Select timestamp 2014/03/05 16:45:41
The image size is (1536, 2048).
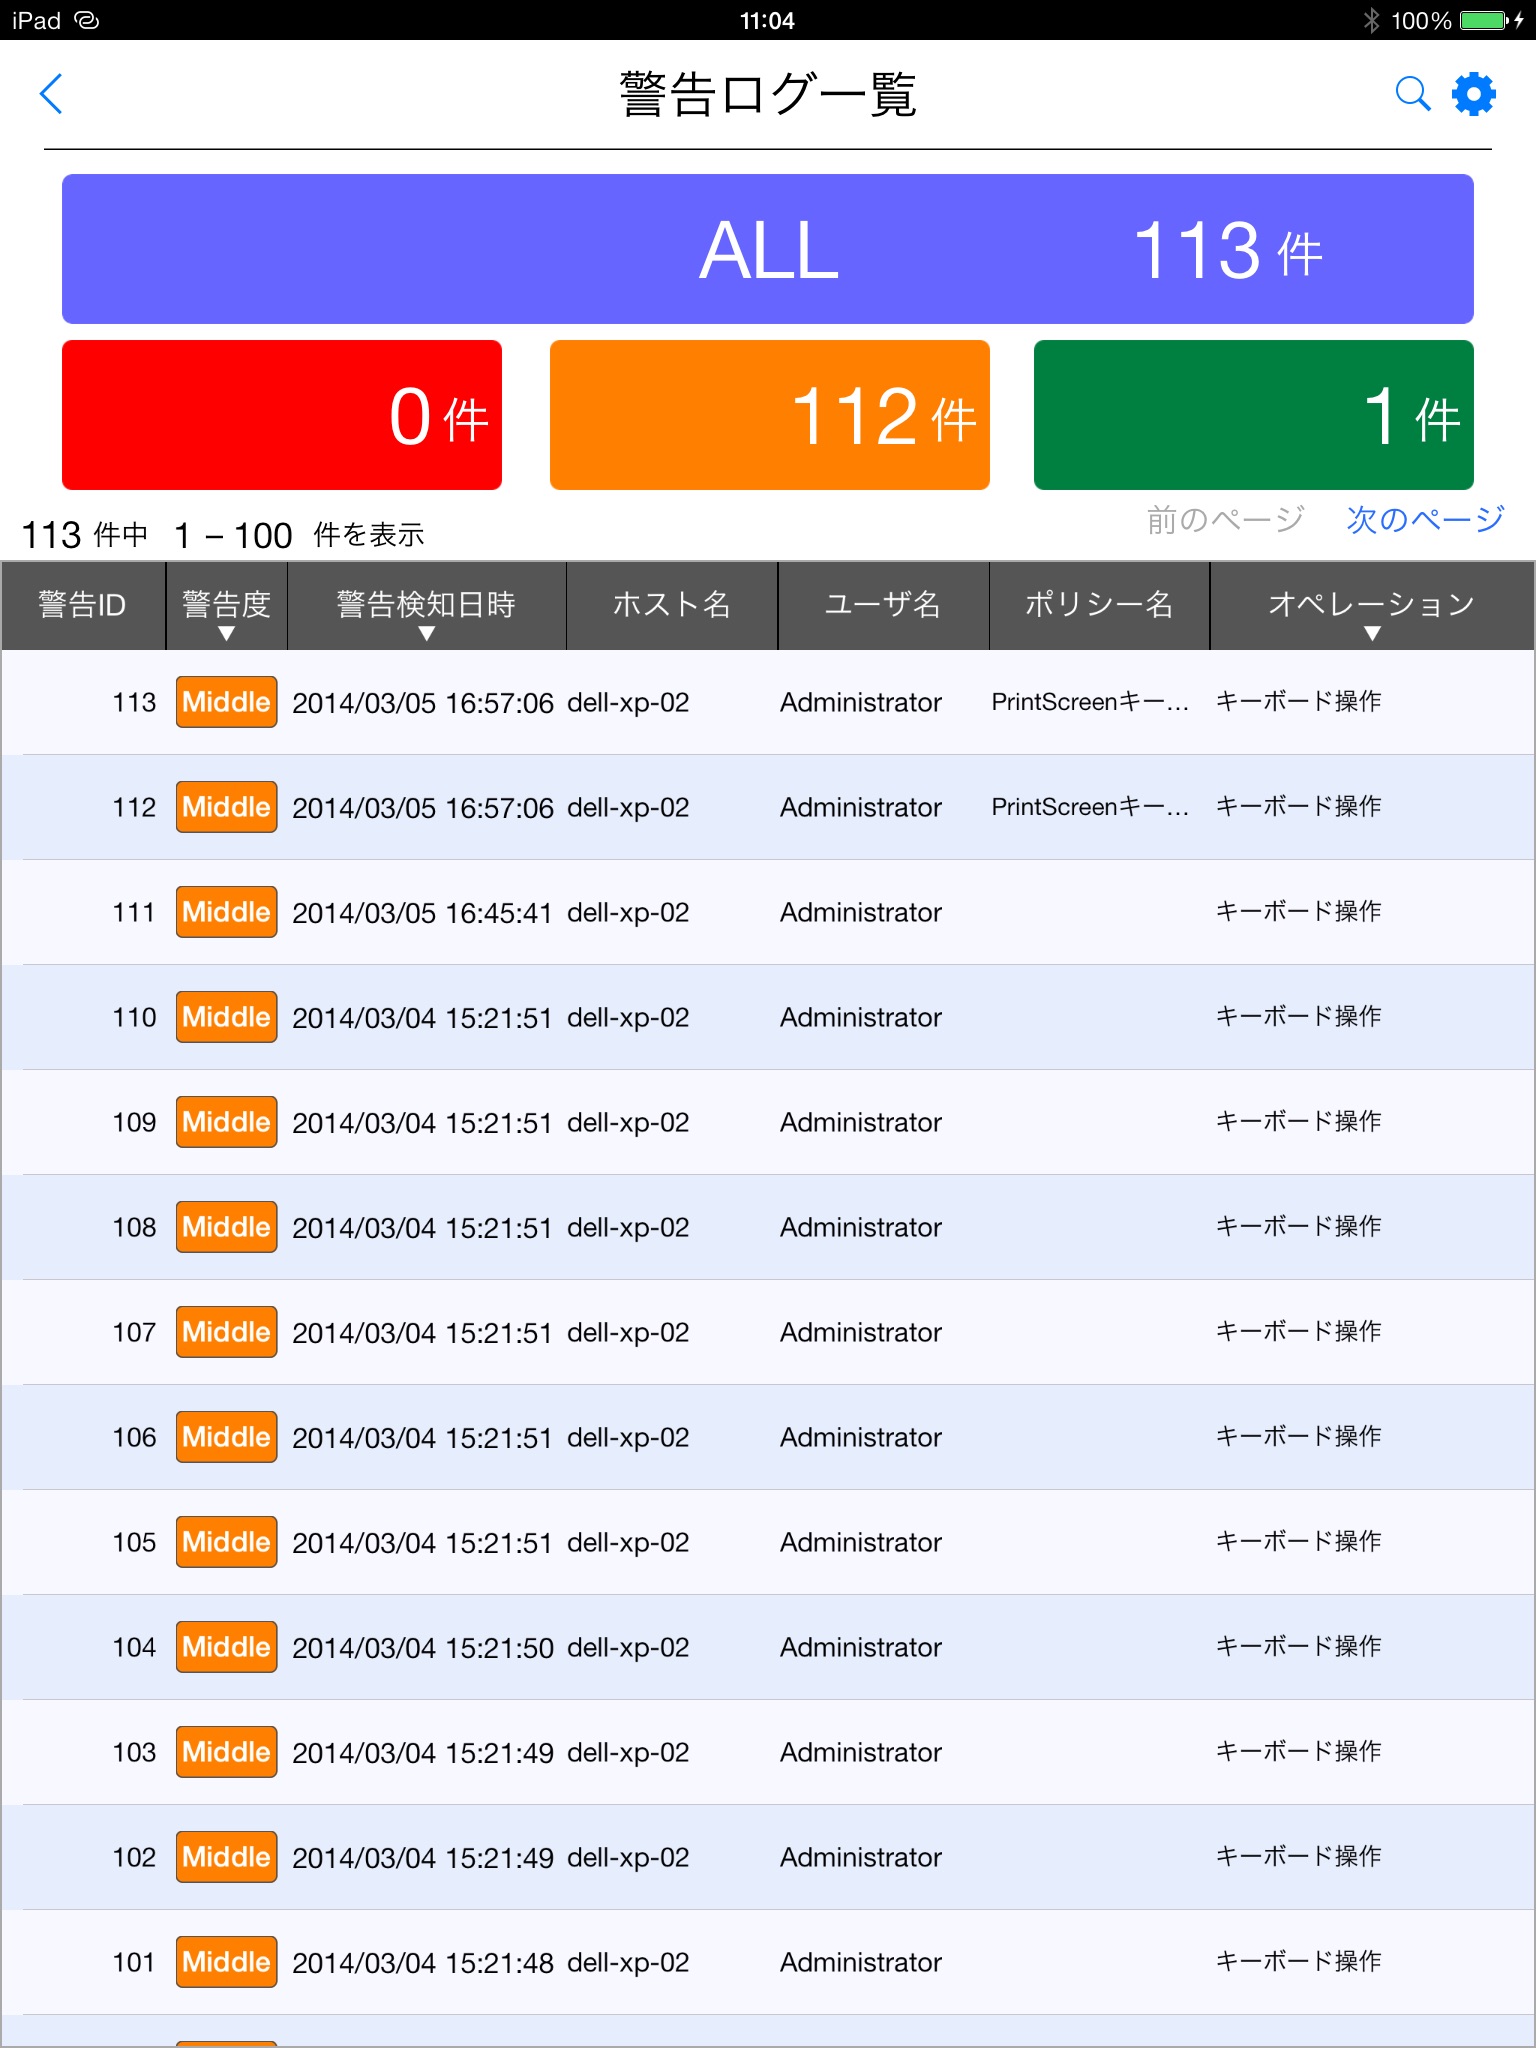422,913
